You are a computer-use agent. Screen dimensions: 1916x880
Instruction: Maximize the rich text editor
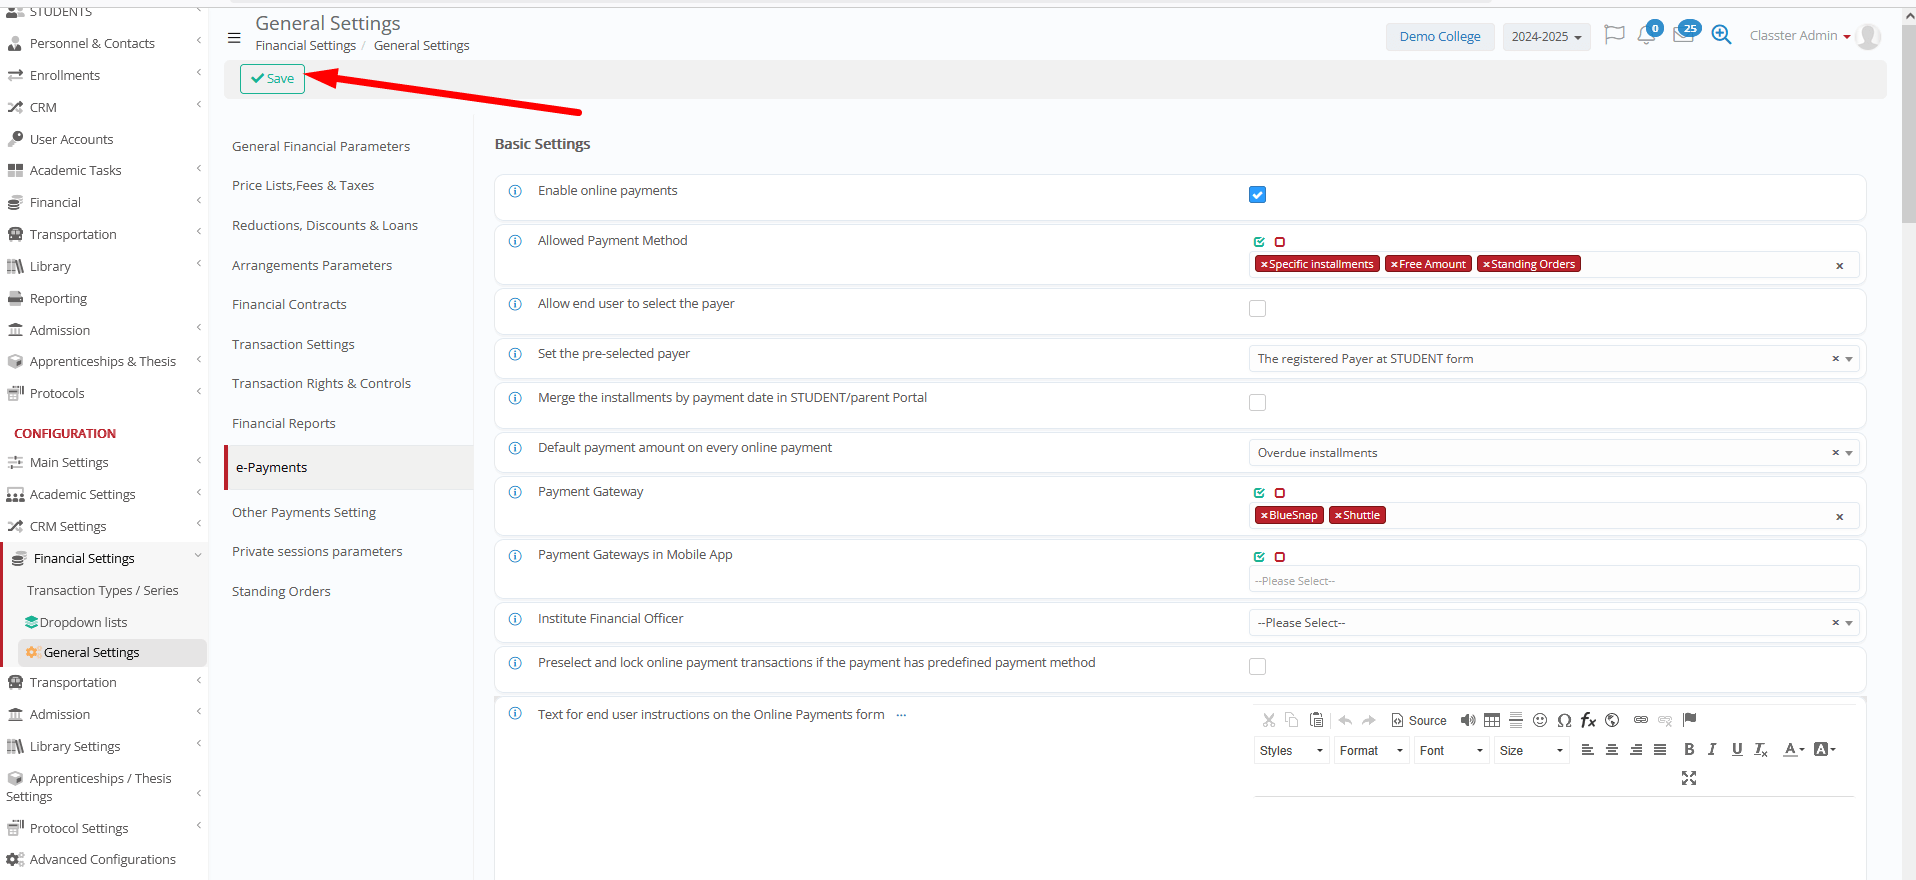1689,778
